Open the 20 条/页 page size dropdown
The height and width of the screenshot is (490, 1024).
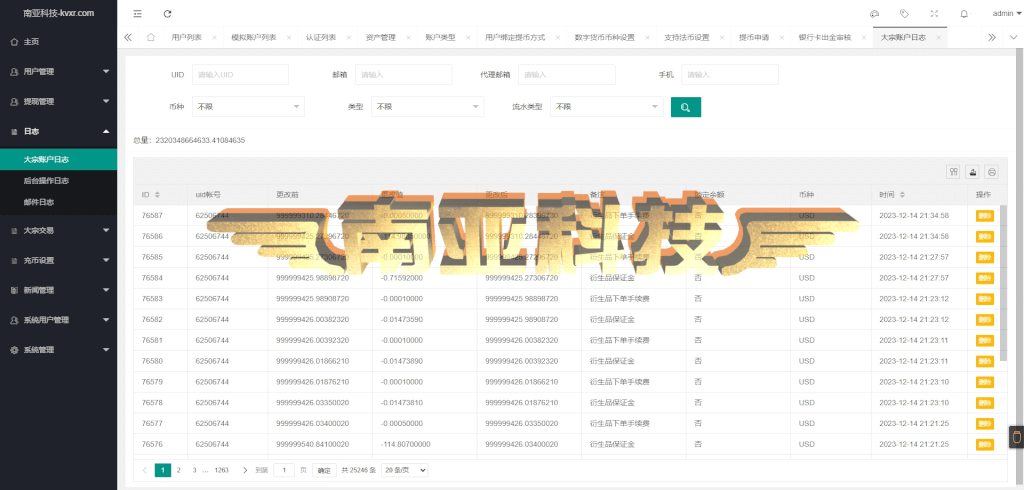pyautogui.click(x=404, y=470)
